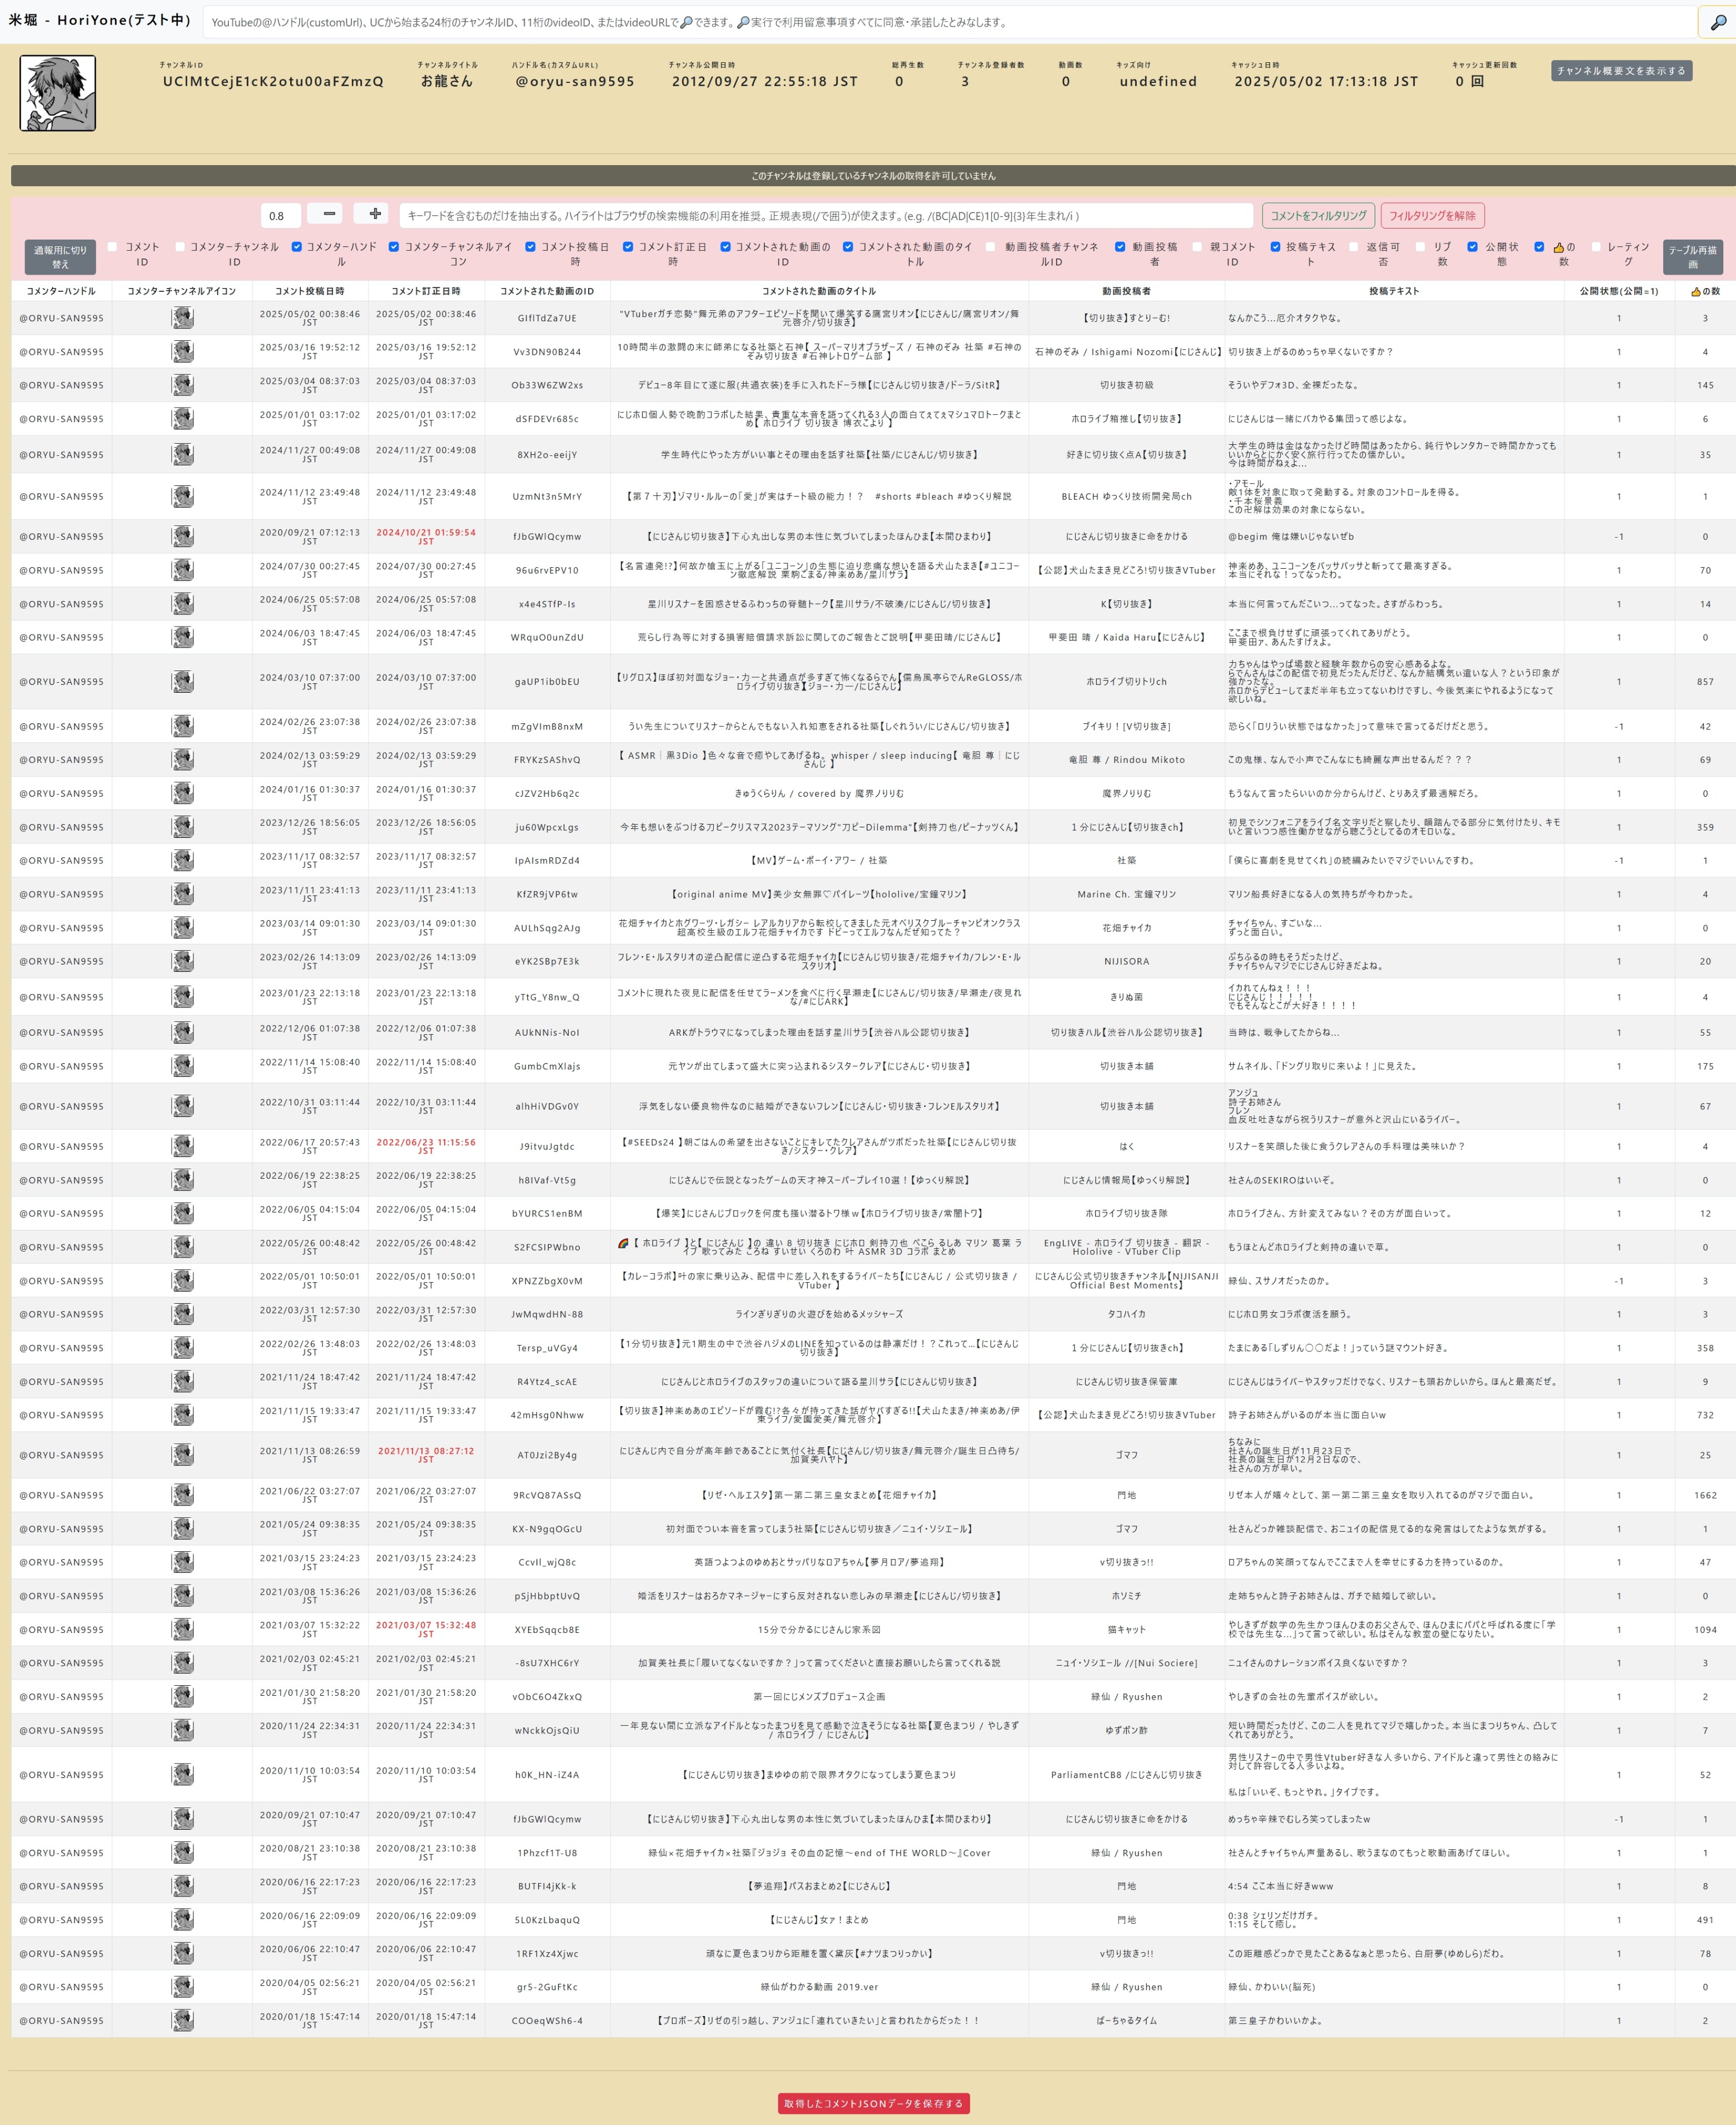Click the 投稿テキスト column header

click(1394, 291)
